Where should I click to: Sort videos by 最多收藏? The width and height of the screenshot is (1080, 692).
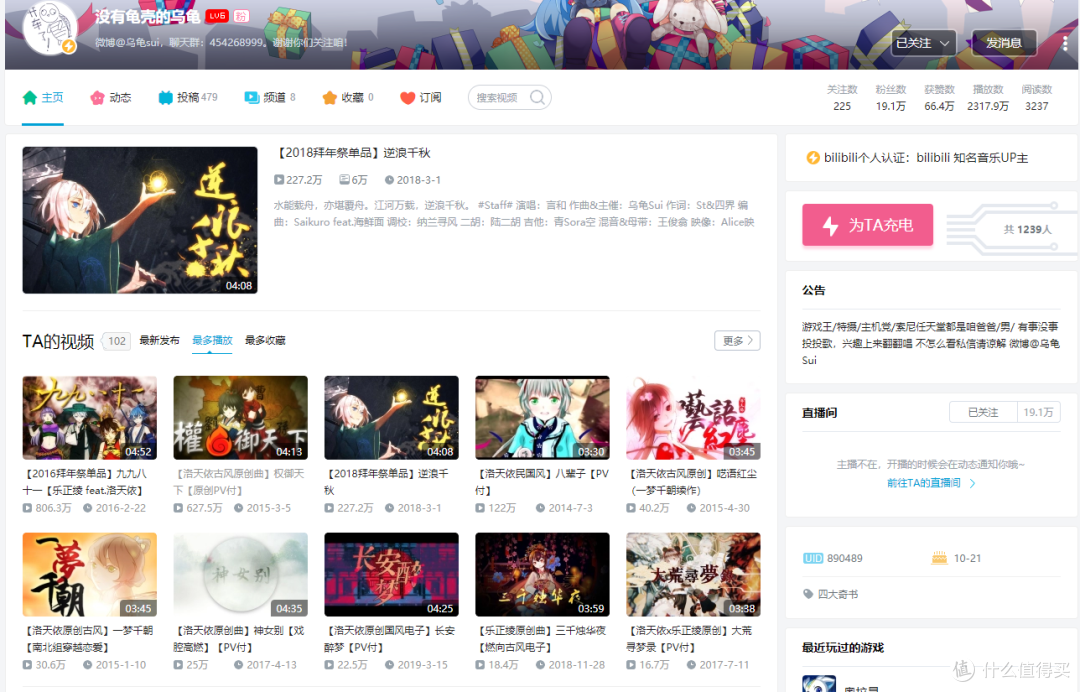265,340
